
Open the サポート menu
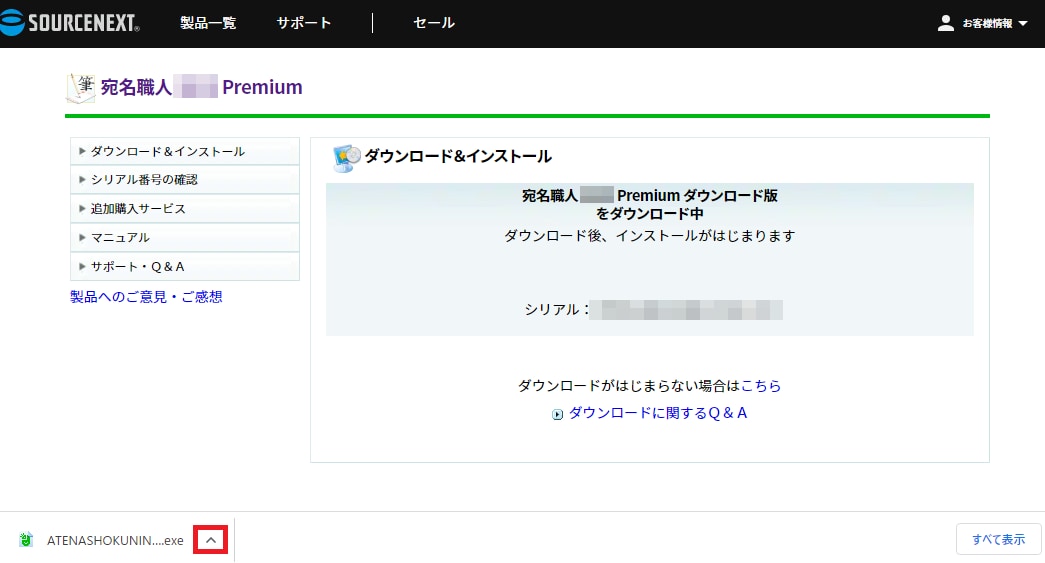(304, 23)
